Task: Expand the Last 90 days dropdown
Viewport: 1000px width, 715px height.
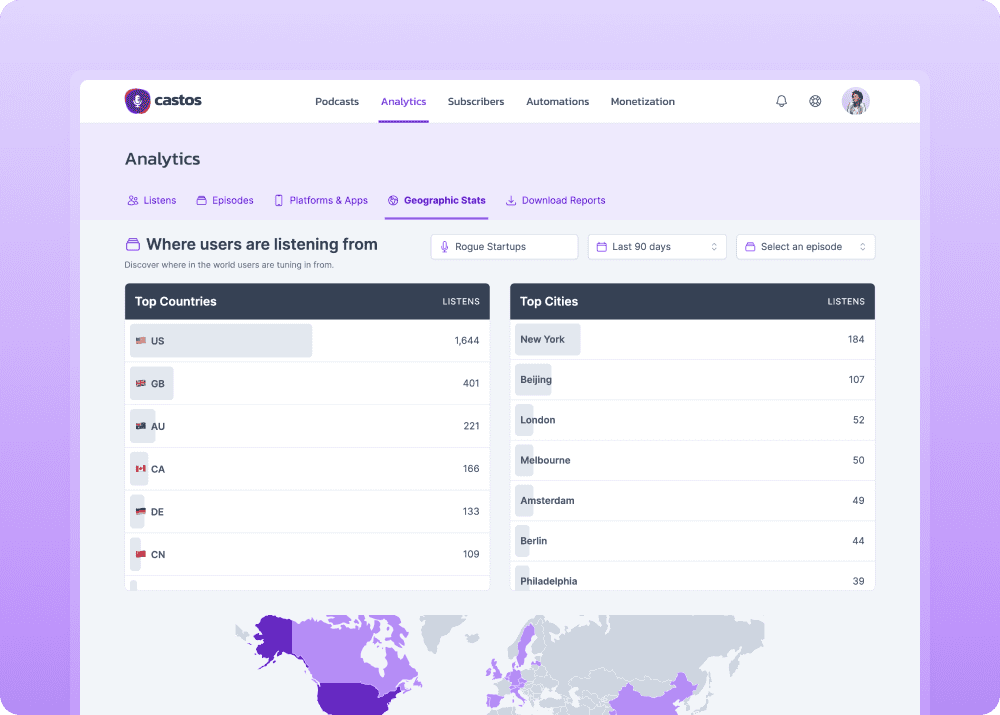Action: [657, 247]
